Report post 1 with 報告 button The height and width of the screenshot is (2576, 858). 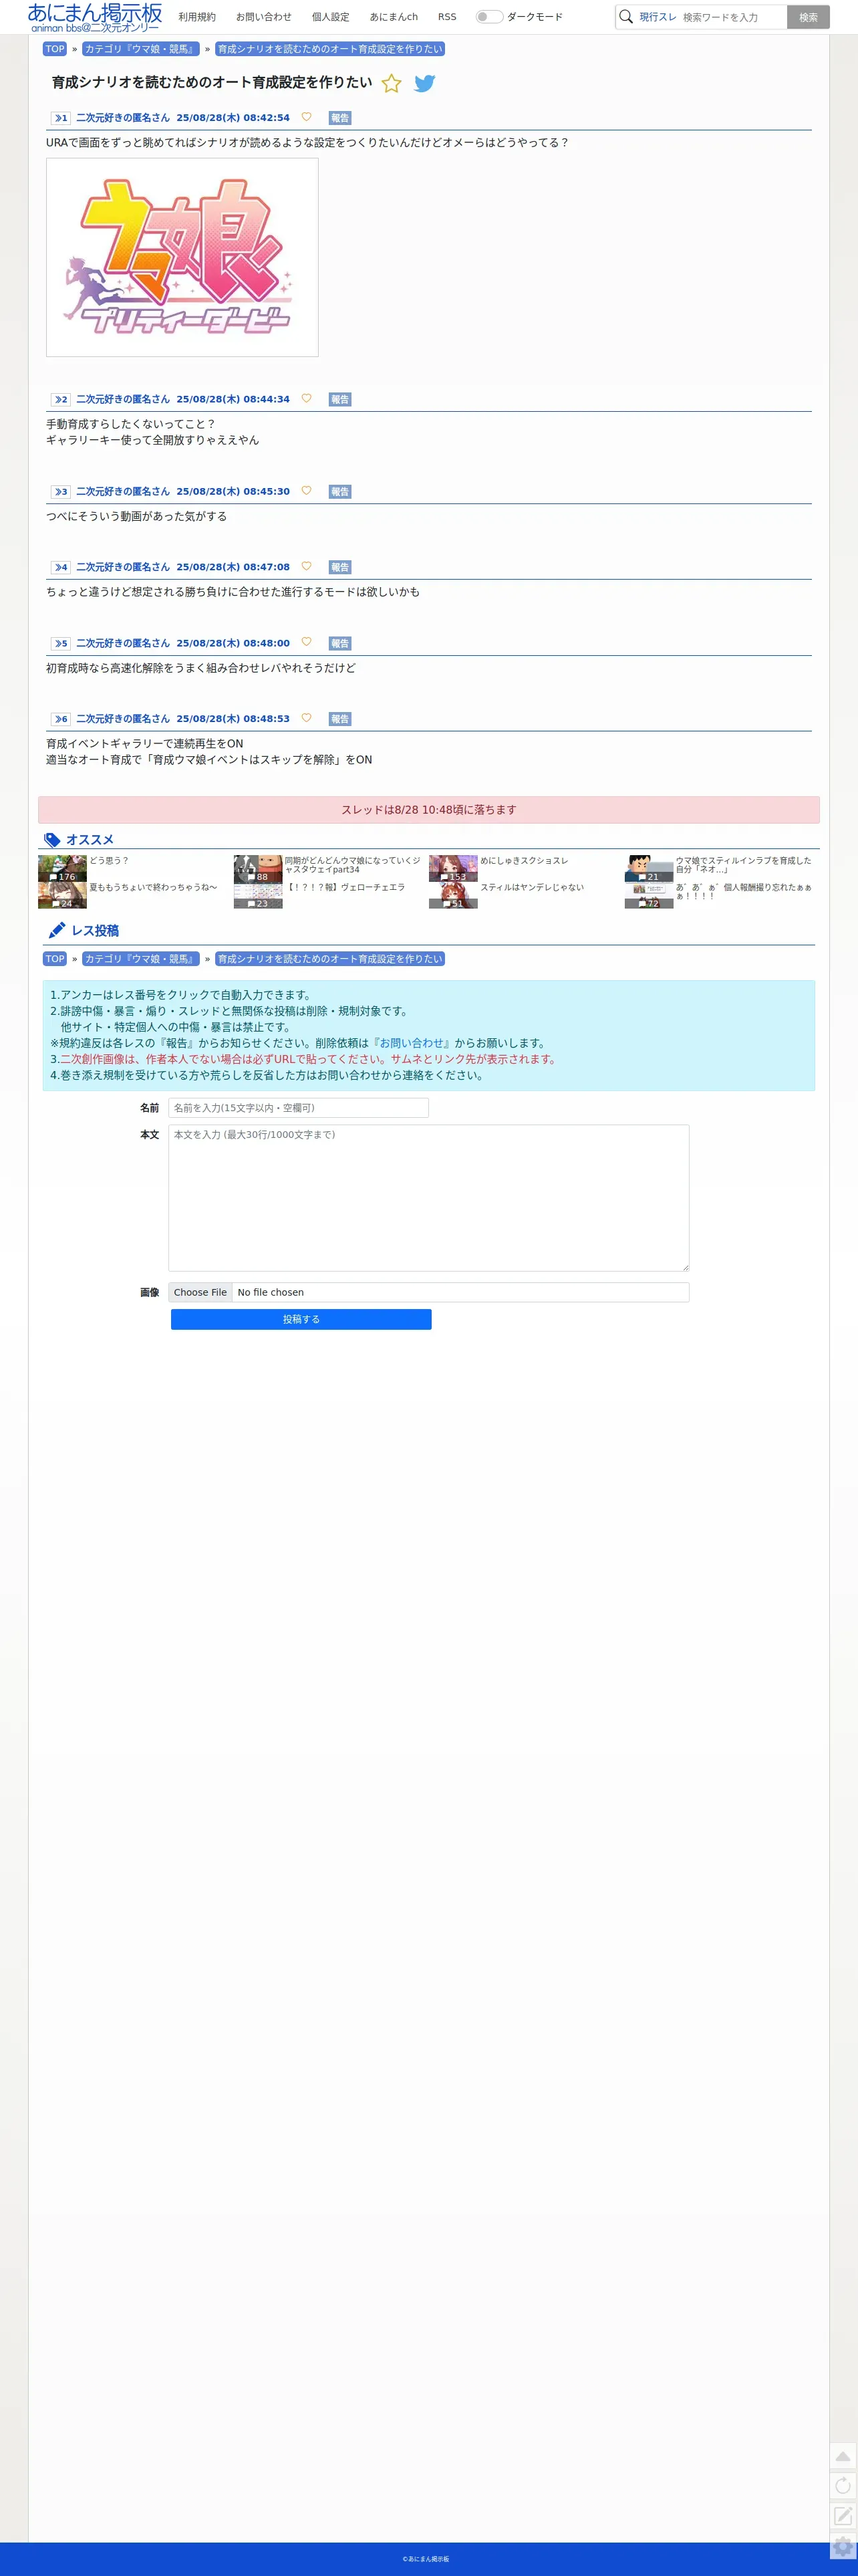[340, 118]
